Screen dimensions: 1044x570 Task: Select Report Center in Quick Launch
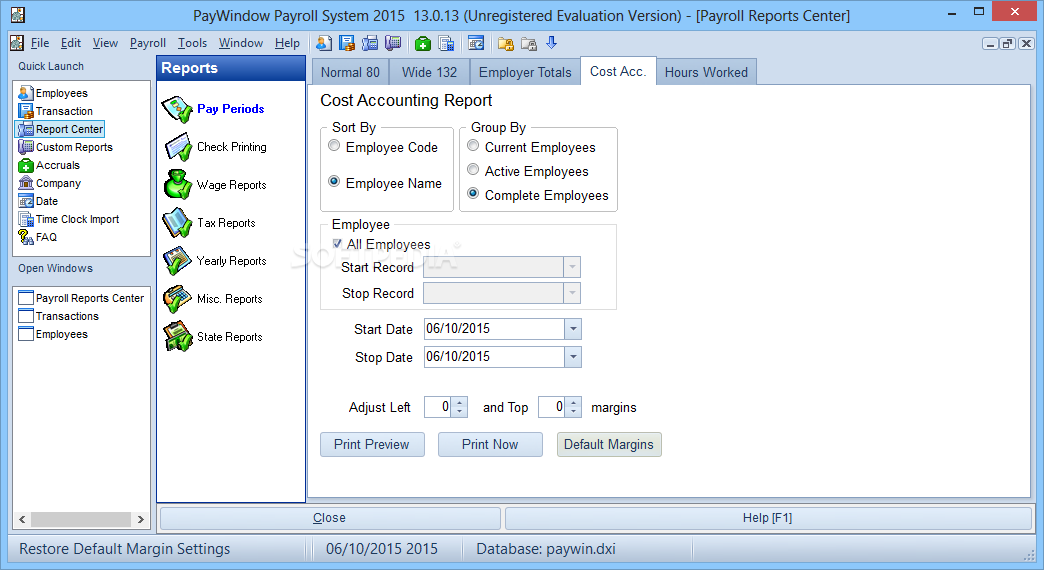(x=61, y=129)
